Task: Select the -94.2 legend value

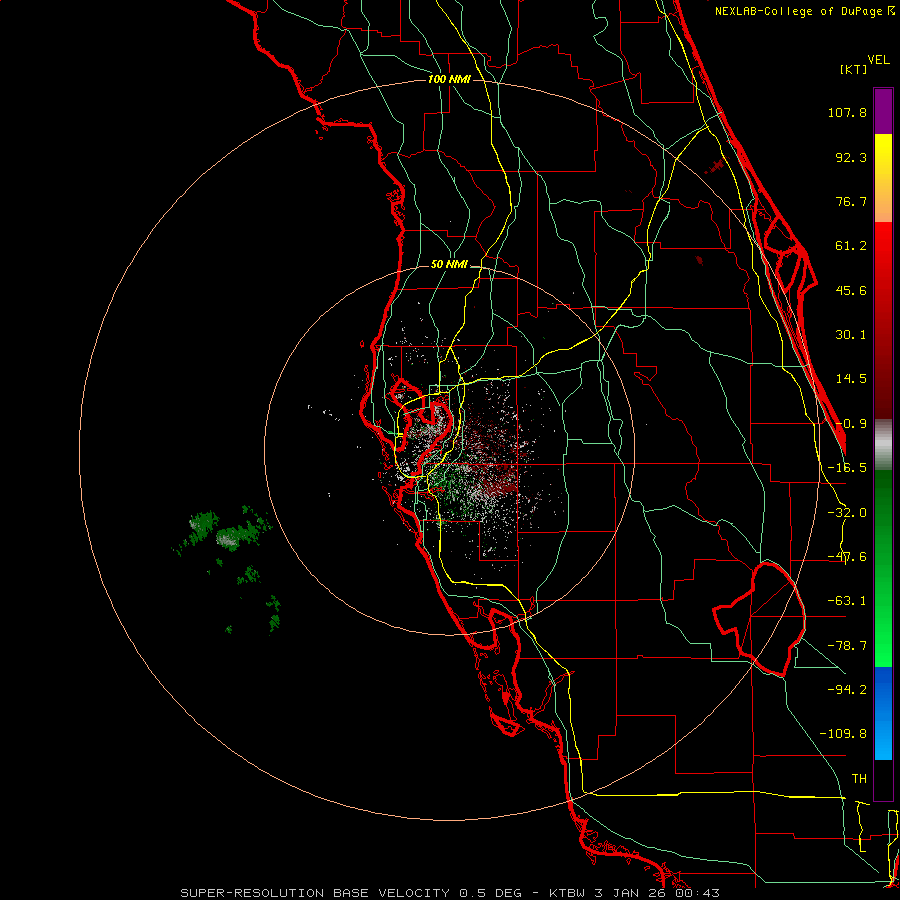Action: coord(847,689)
